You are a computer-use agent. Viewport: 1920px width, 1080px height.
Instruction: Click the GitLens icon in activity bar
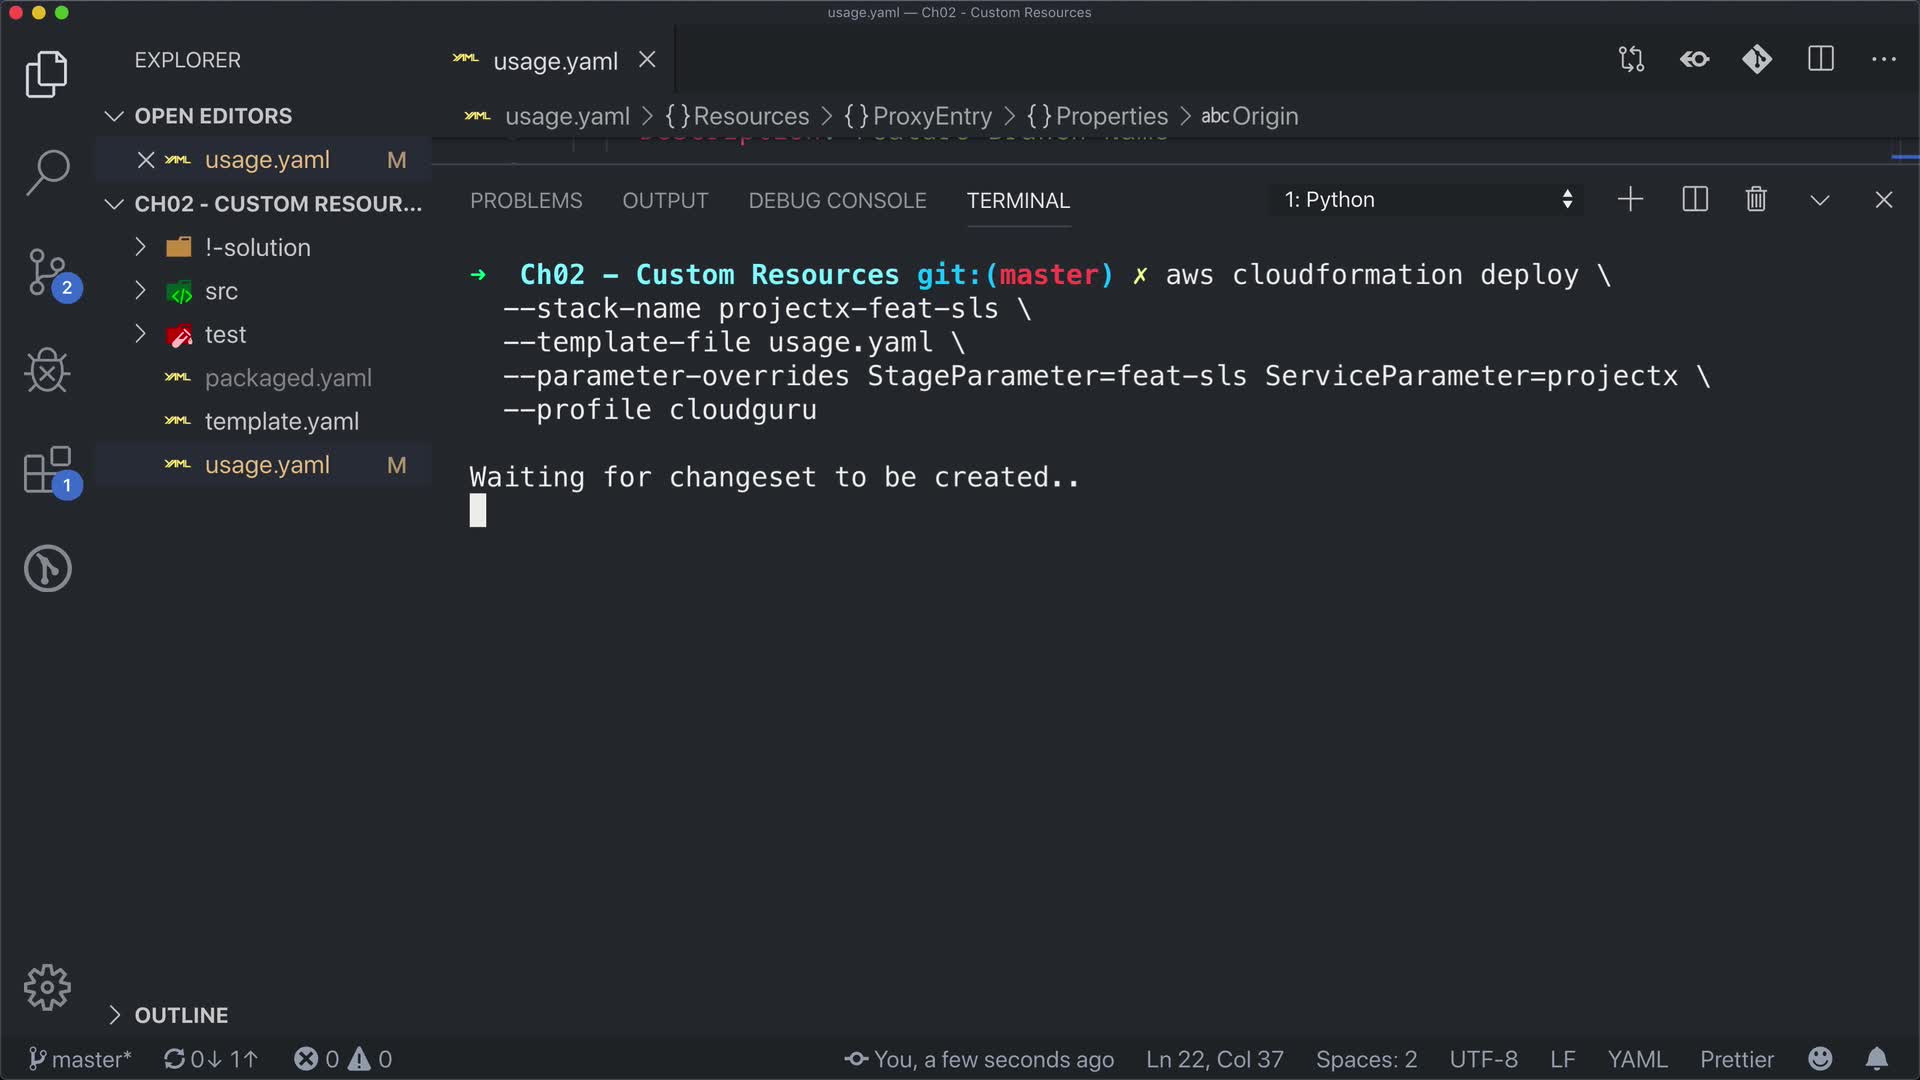pyautogui.click(x=47, y=569)
